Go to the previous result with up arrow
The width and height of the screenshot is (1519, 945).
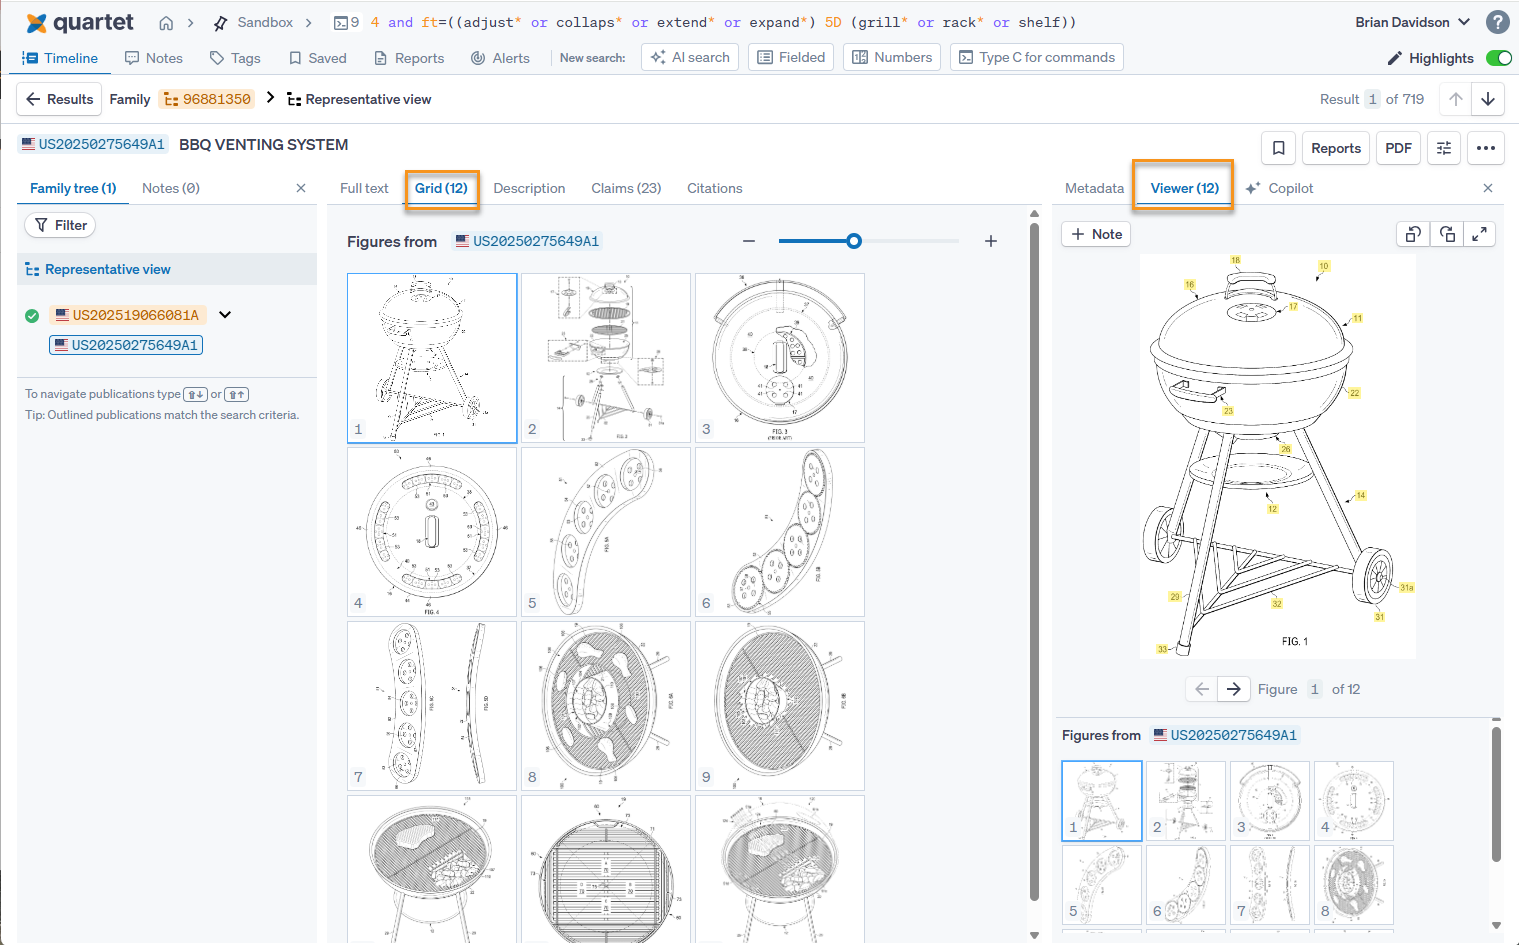coord(1456,99)
